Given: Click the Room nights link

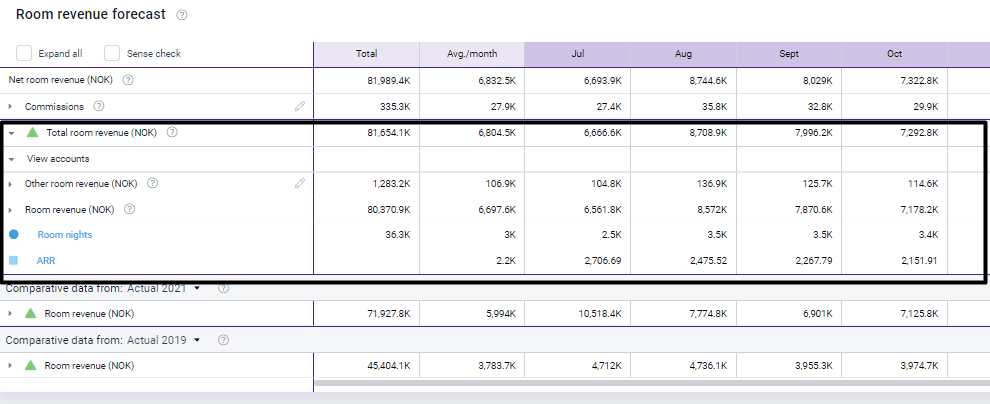Looking at the screenshot, I should click(65, 235).
